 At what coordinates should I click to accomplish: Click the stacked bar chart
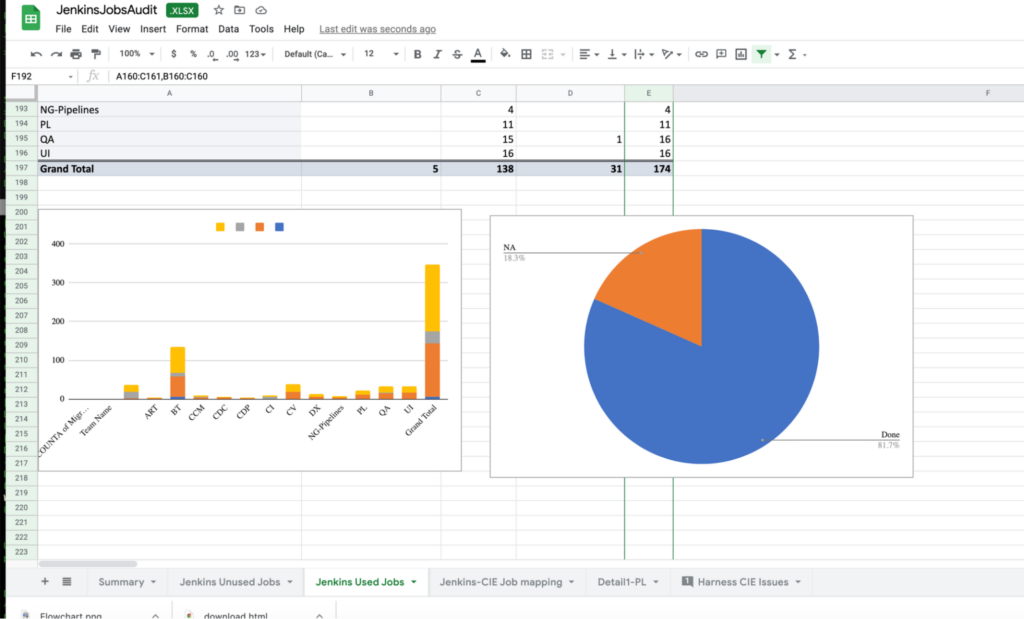[250, 340]
